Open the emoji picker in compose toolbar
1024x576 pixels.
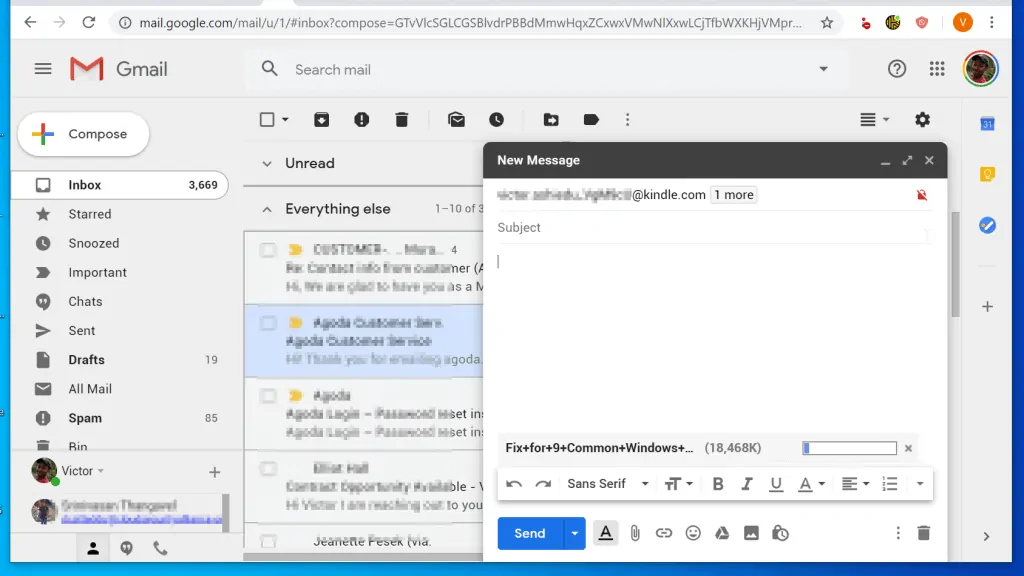693,533
